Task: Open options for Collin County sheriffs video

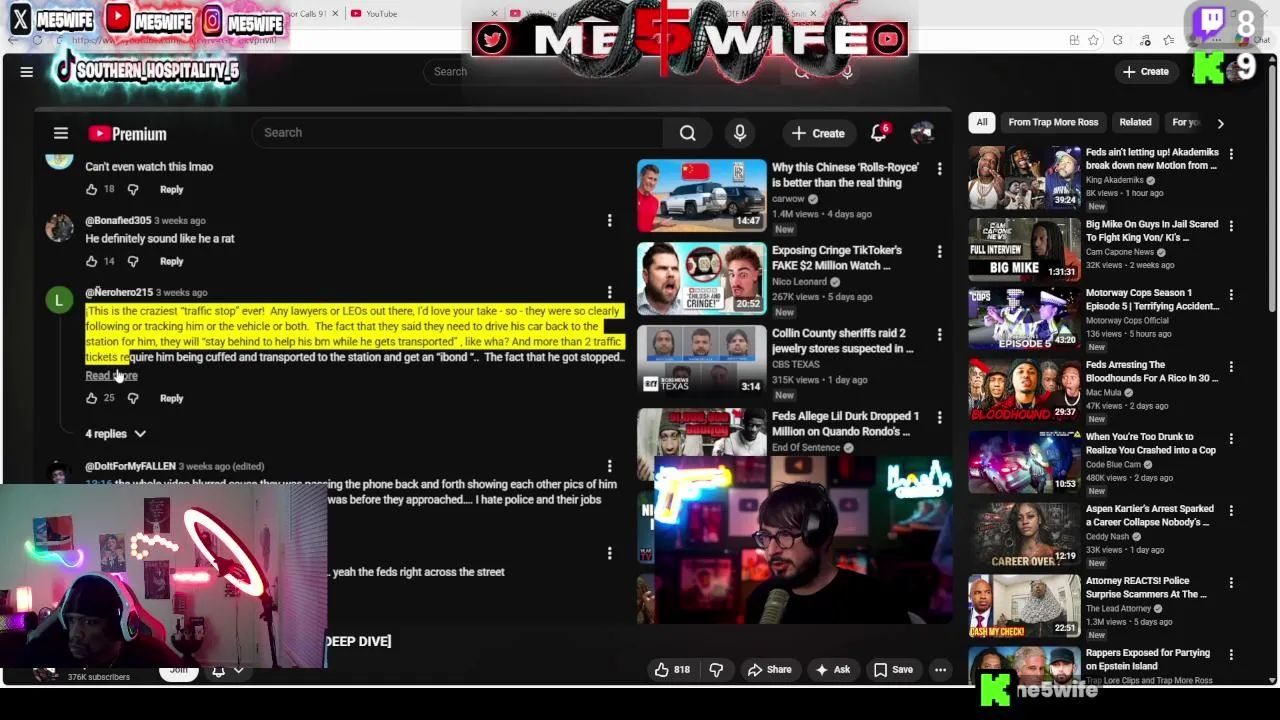Action: (939, 335)
